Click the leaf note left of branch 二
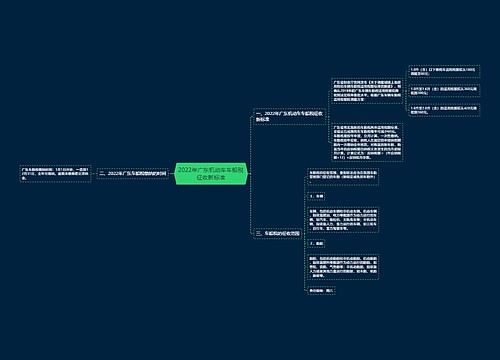This screenshot has height=360, width=500. coord(55,174)
